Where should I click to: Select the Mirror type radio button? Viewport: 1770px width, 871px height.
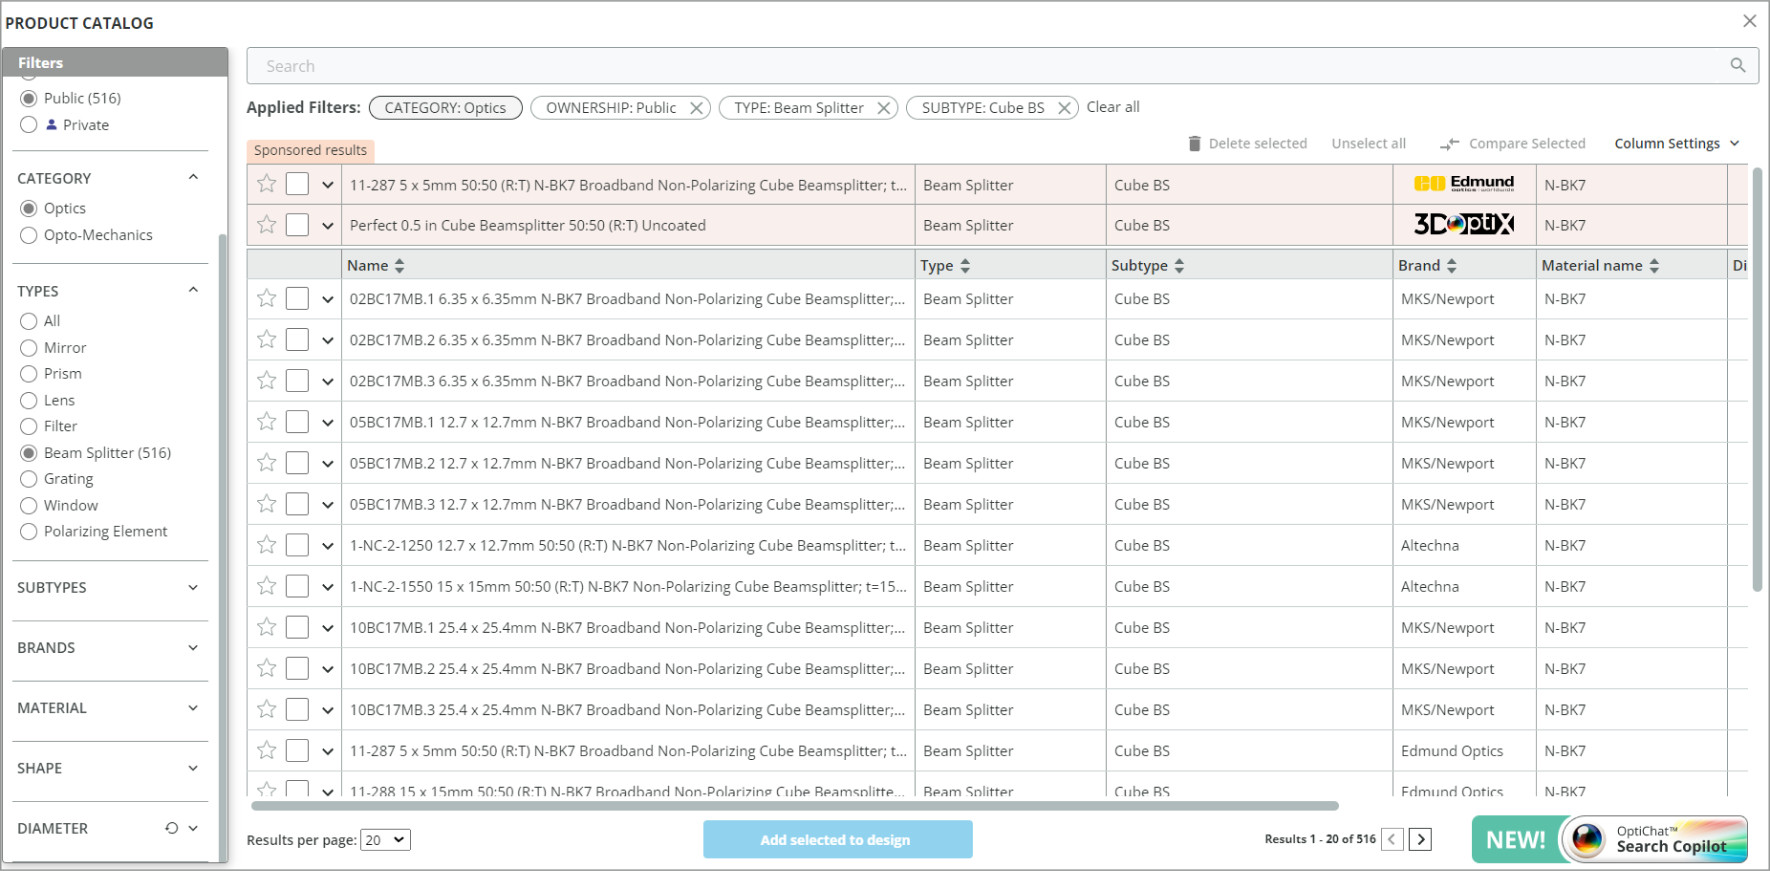(x=29, y=348)
